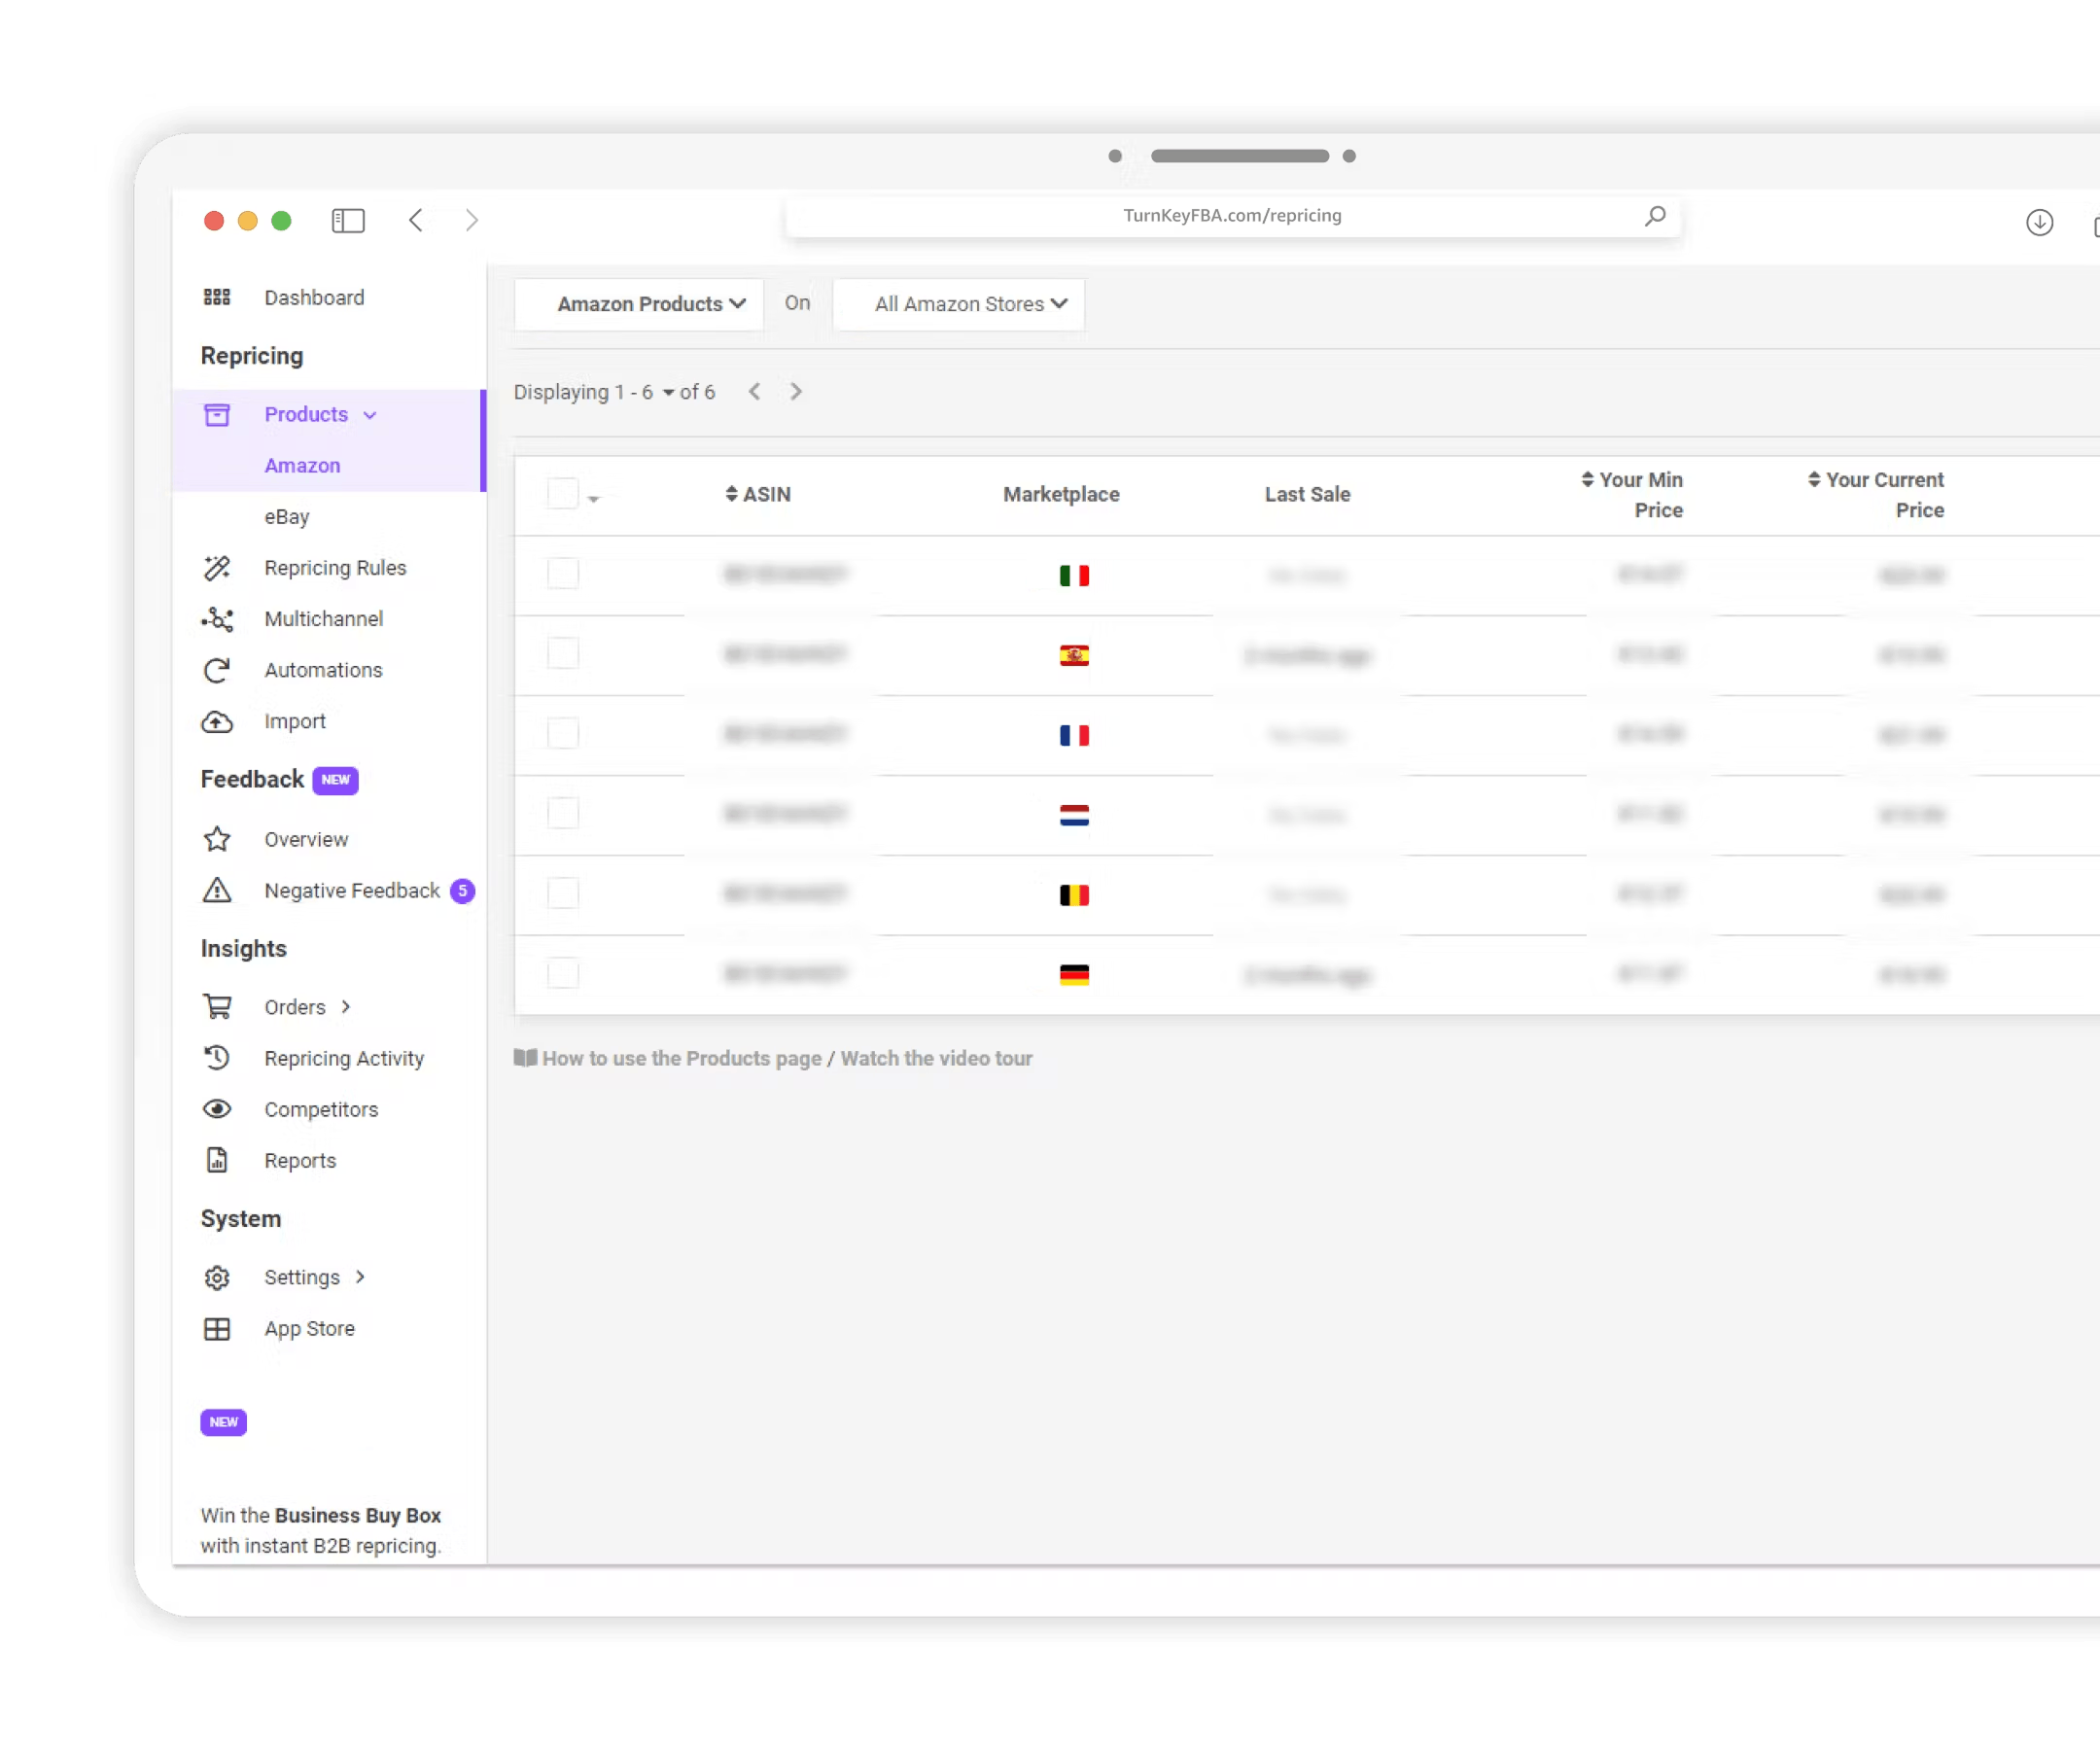Click the browser downloads icon

point(2039,222)
